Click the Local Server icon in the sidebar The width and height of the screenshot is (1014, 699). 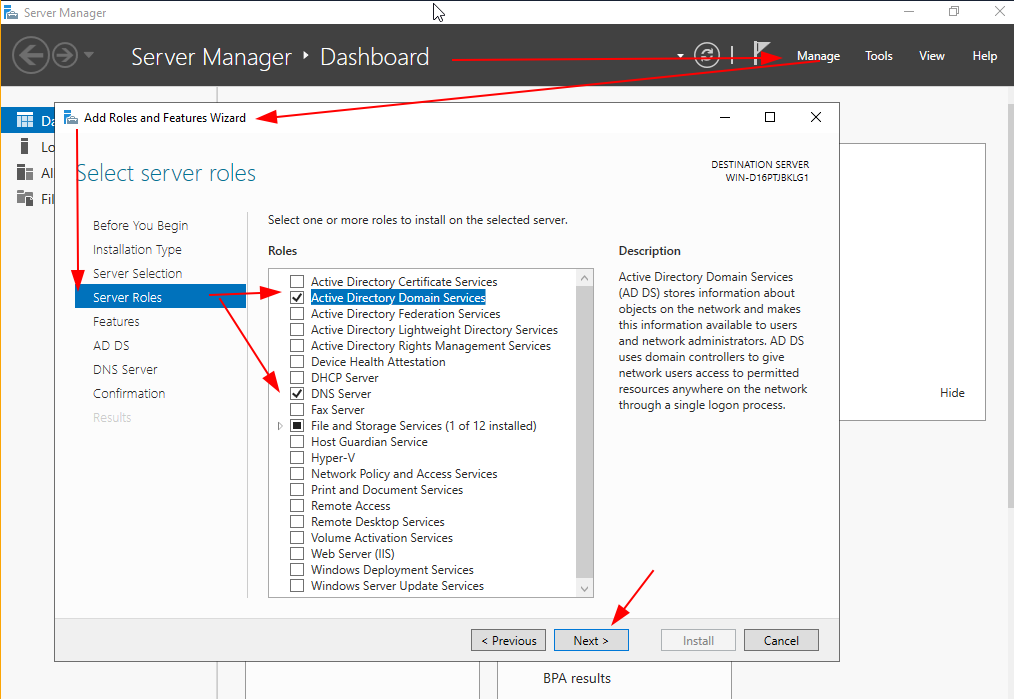coord(25,147)
